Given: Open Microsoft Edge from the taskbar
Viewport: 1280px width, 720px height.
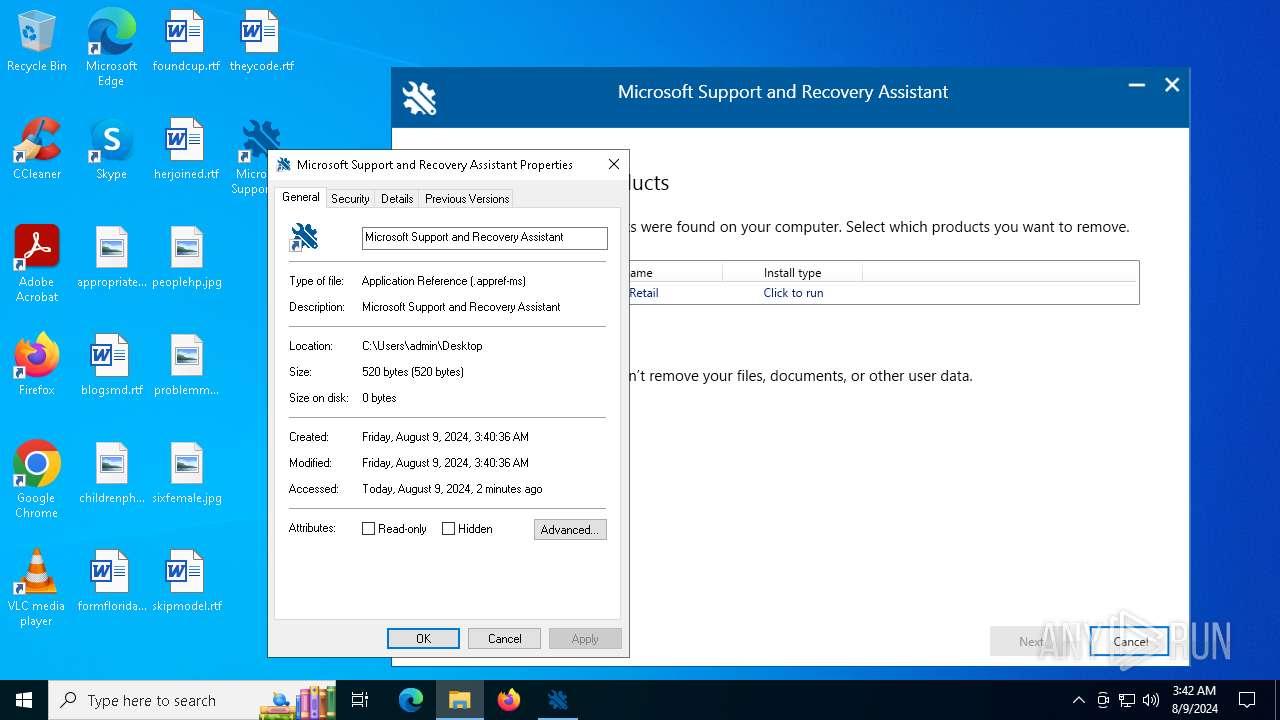Looking at the screenshot, I should (411, 700).
